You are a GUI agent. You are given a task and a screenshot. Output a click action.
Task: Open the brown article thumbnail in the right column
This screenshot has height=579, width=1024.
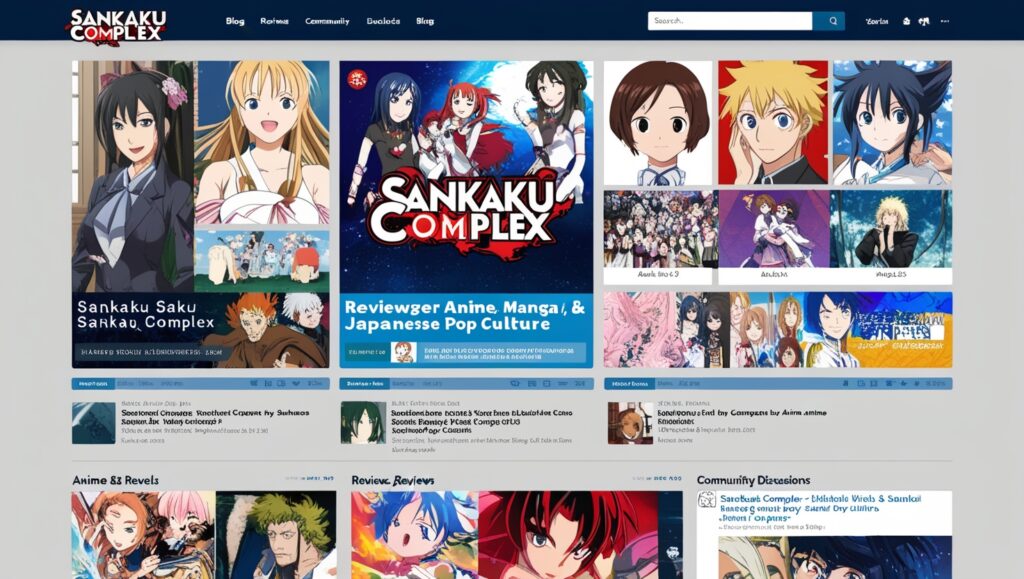click(630, 423)
